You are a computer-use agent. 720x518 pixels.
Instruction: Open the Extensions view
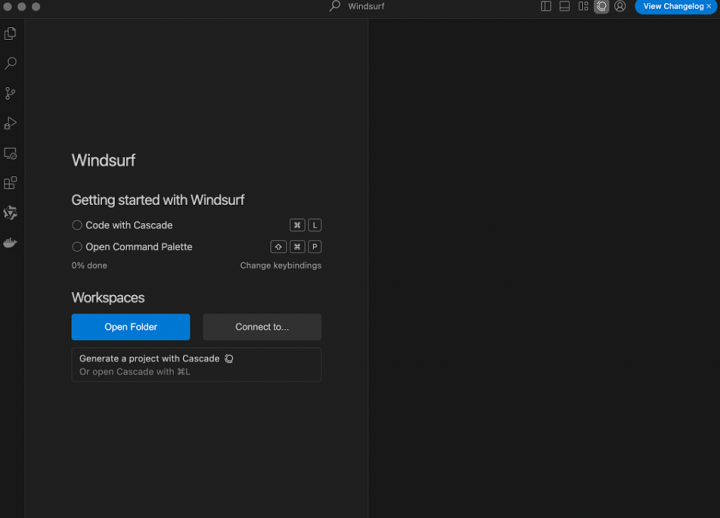10,184
